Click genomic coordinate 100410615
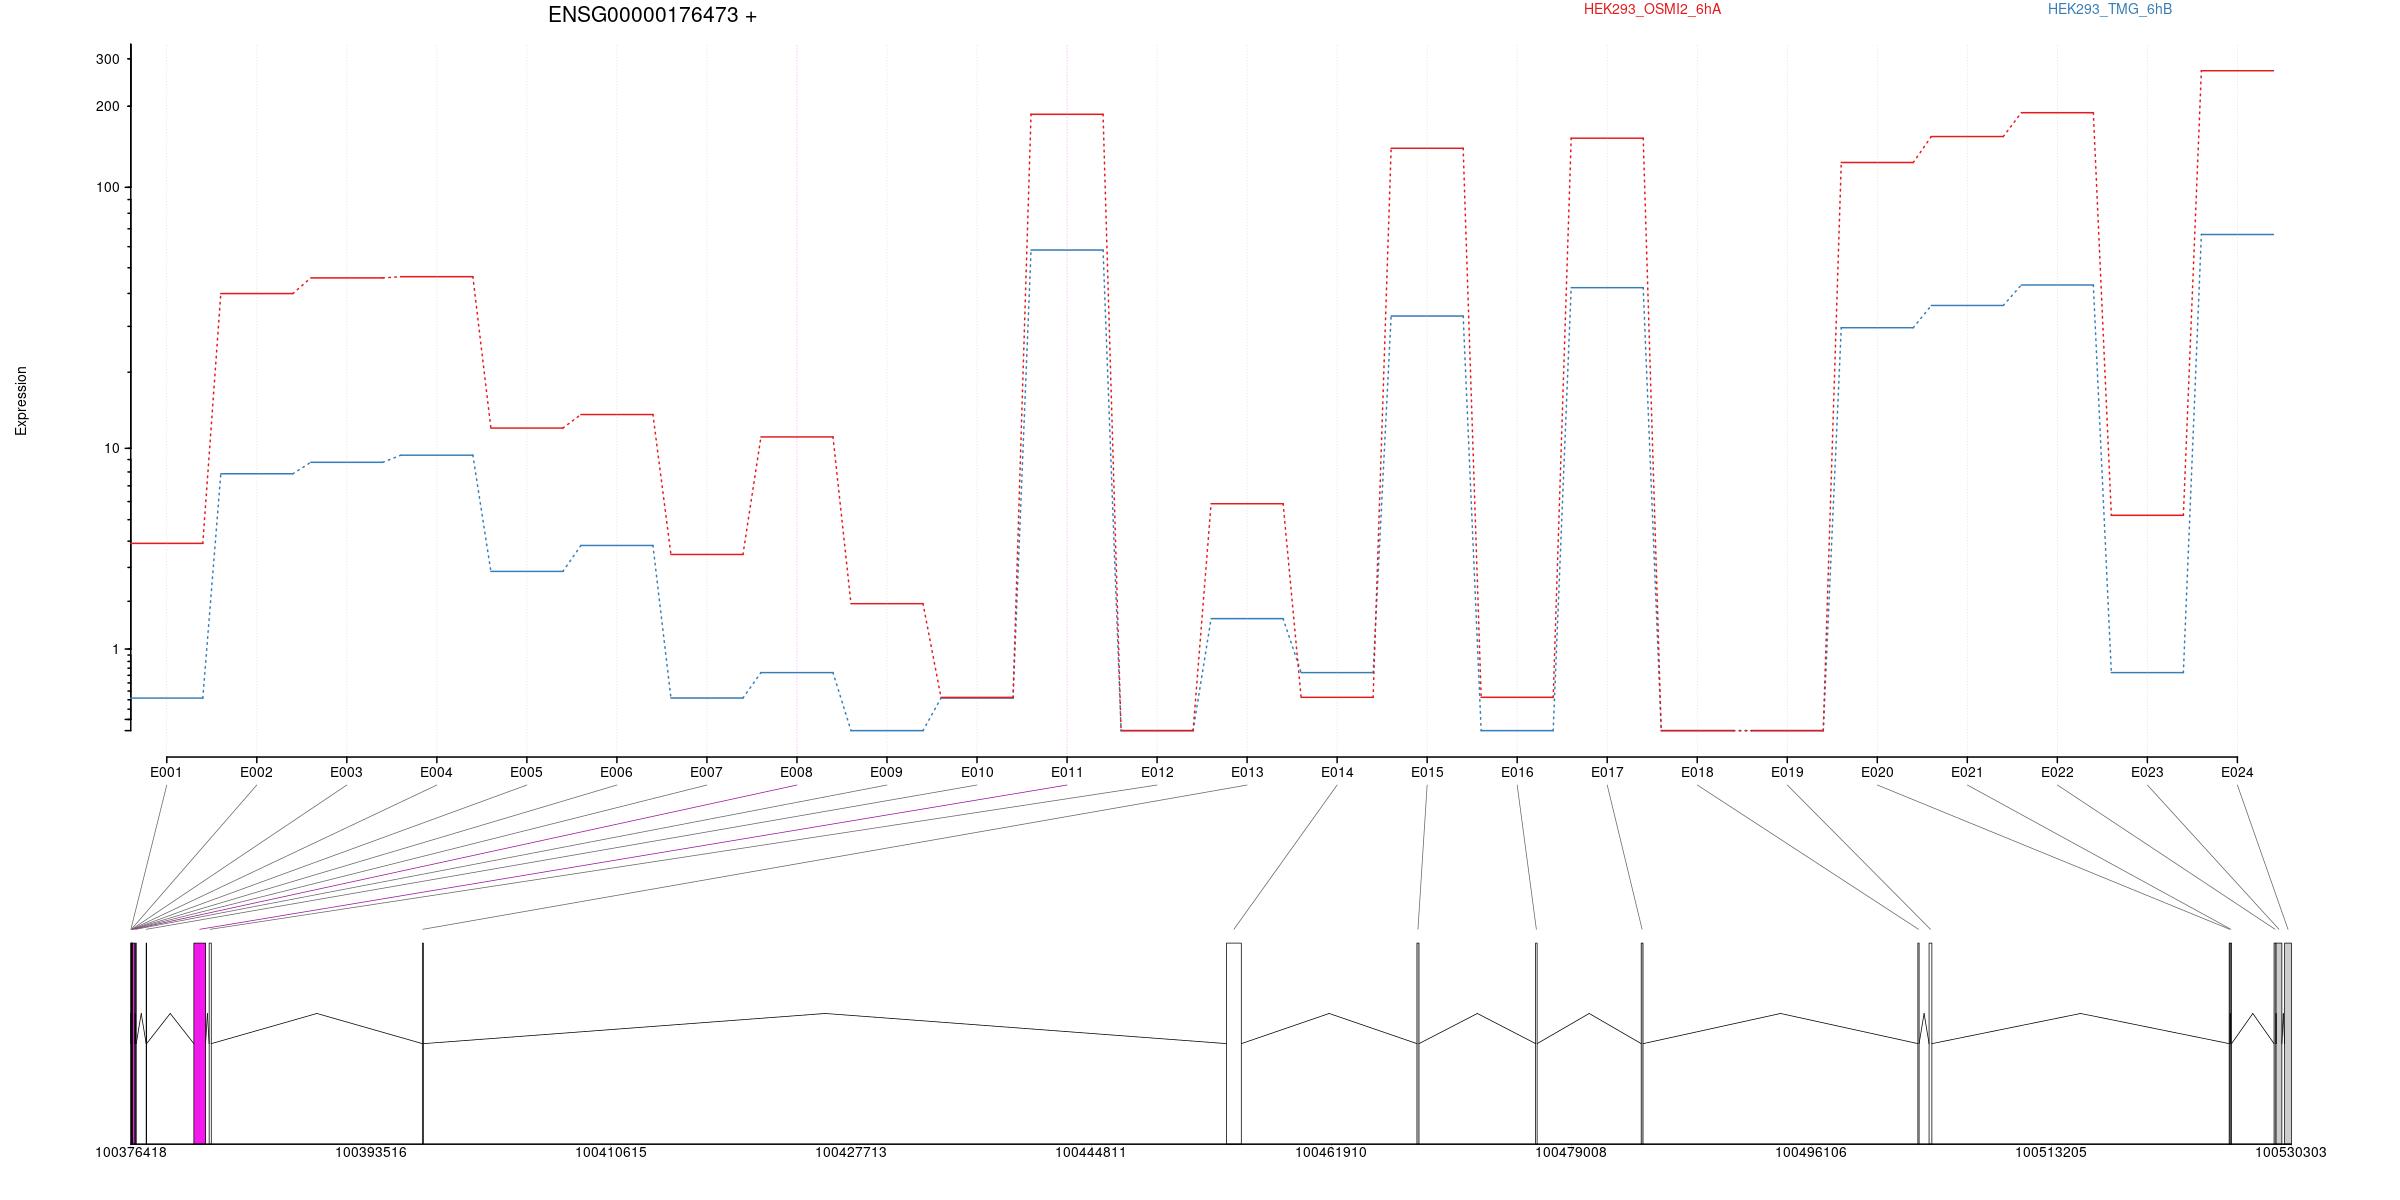Image resolution: width=2400 pixels, height=1200 pixels. tap(611, 1153)
